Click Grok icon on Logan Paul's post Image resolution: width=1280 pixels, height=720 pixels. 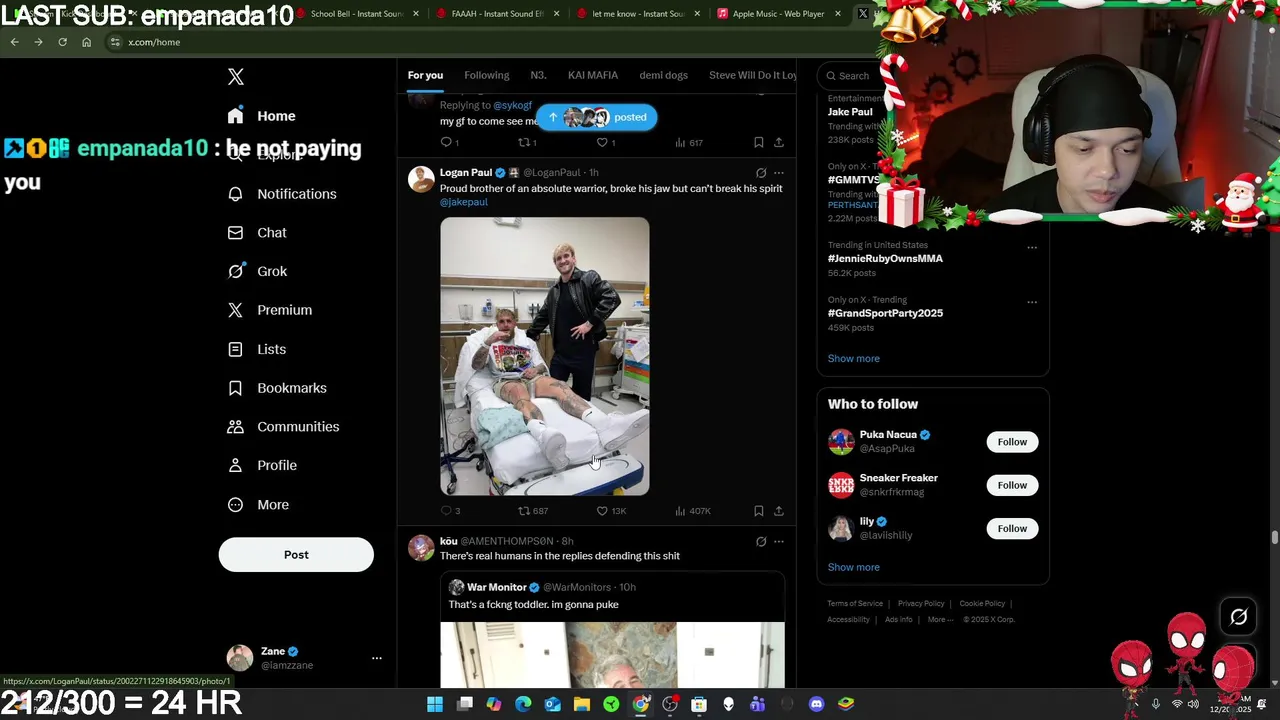(761, 173)
